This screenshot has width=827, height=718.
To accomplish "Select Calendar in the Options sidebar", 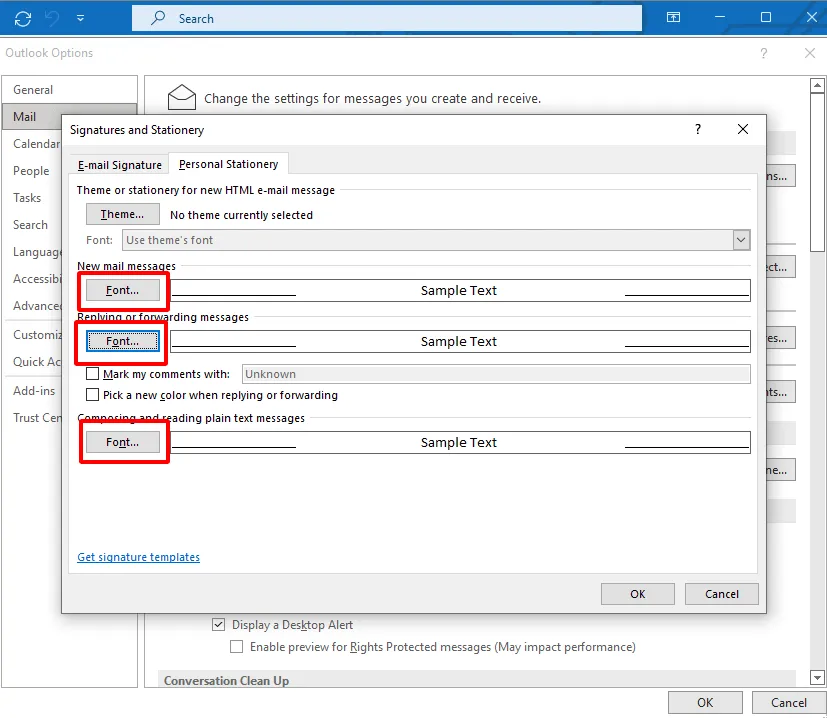I will 38,143.
